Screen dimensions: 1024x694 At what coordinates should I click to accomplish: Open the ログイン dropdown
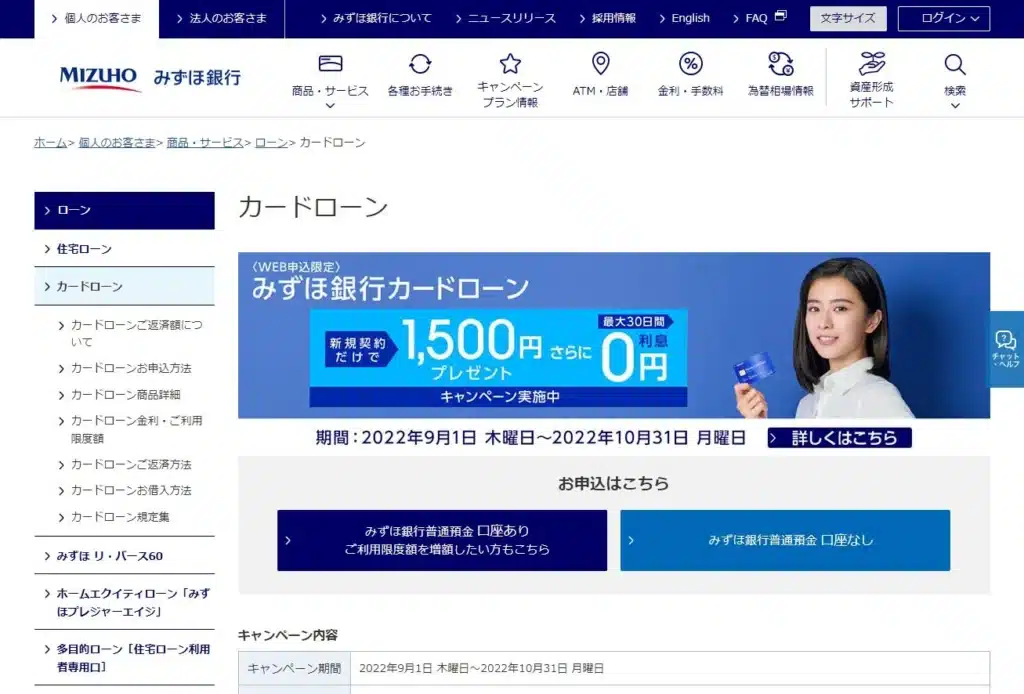coord(944,18)
